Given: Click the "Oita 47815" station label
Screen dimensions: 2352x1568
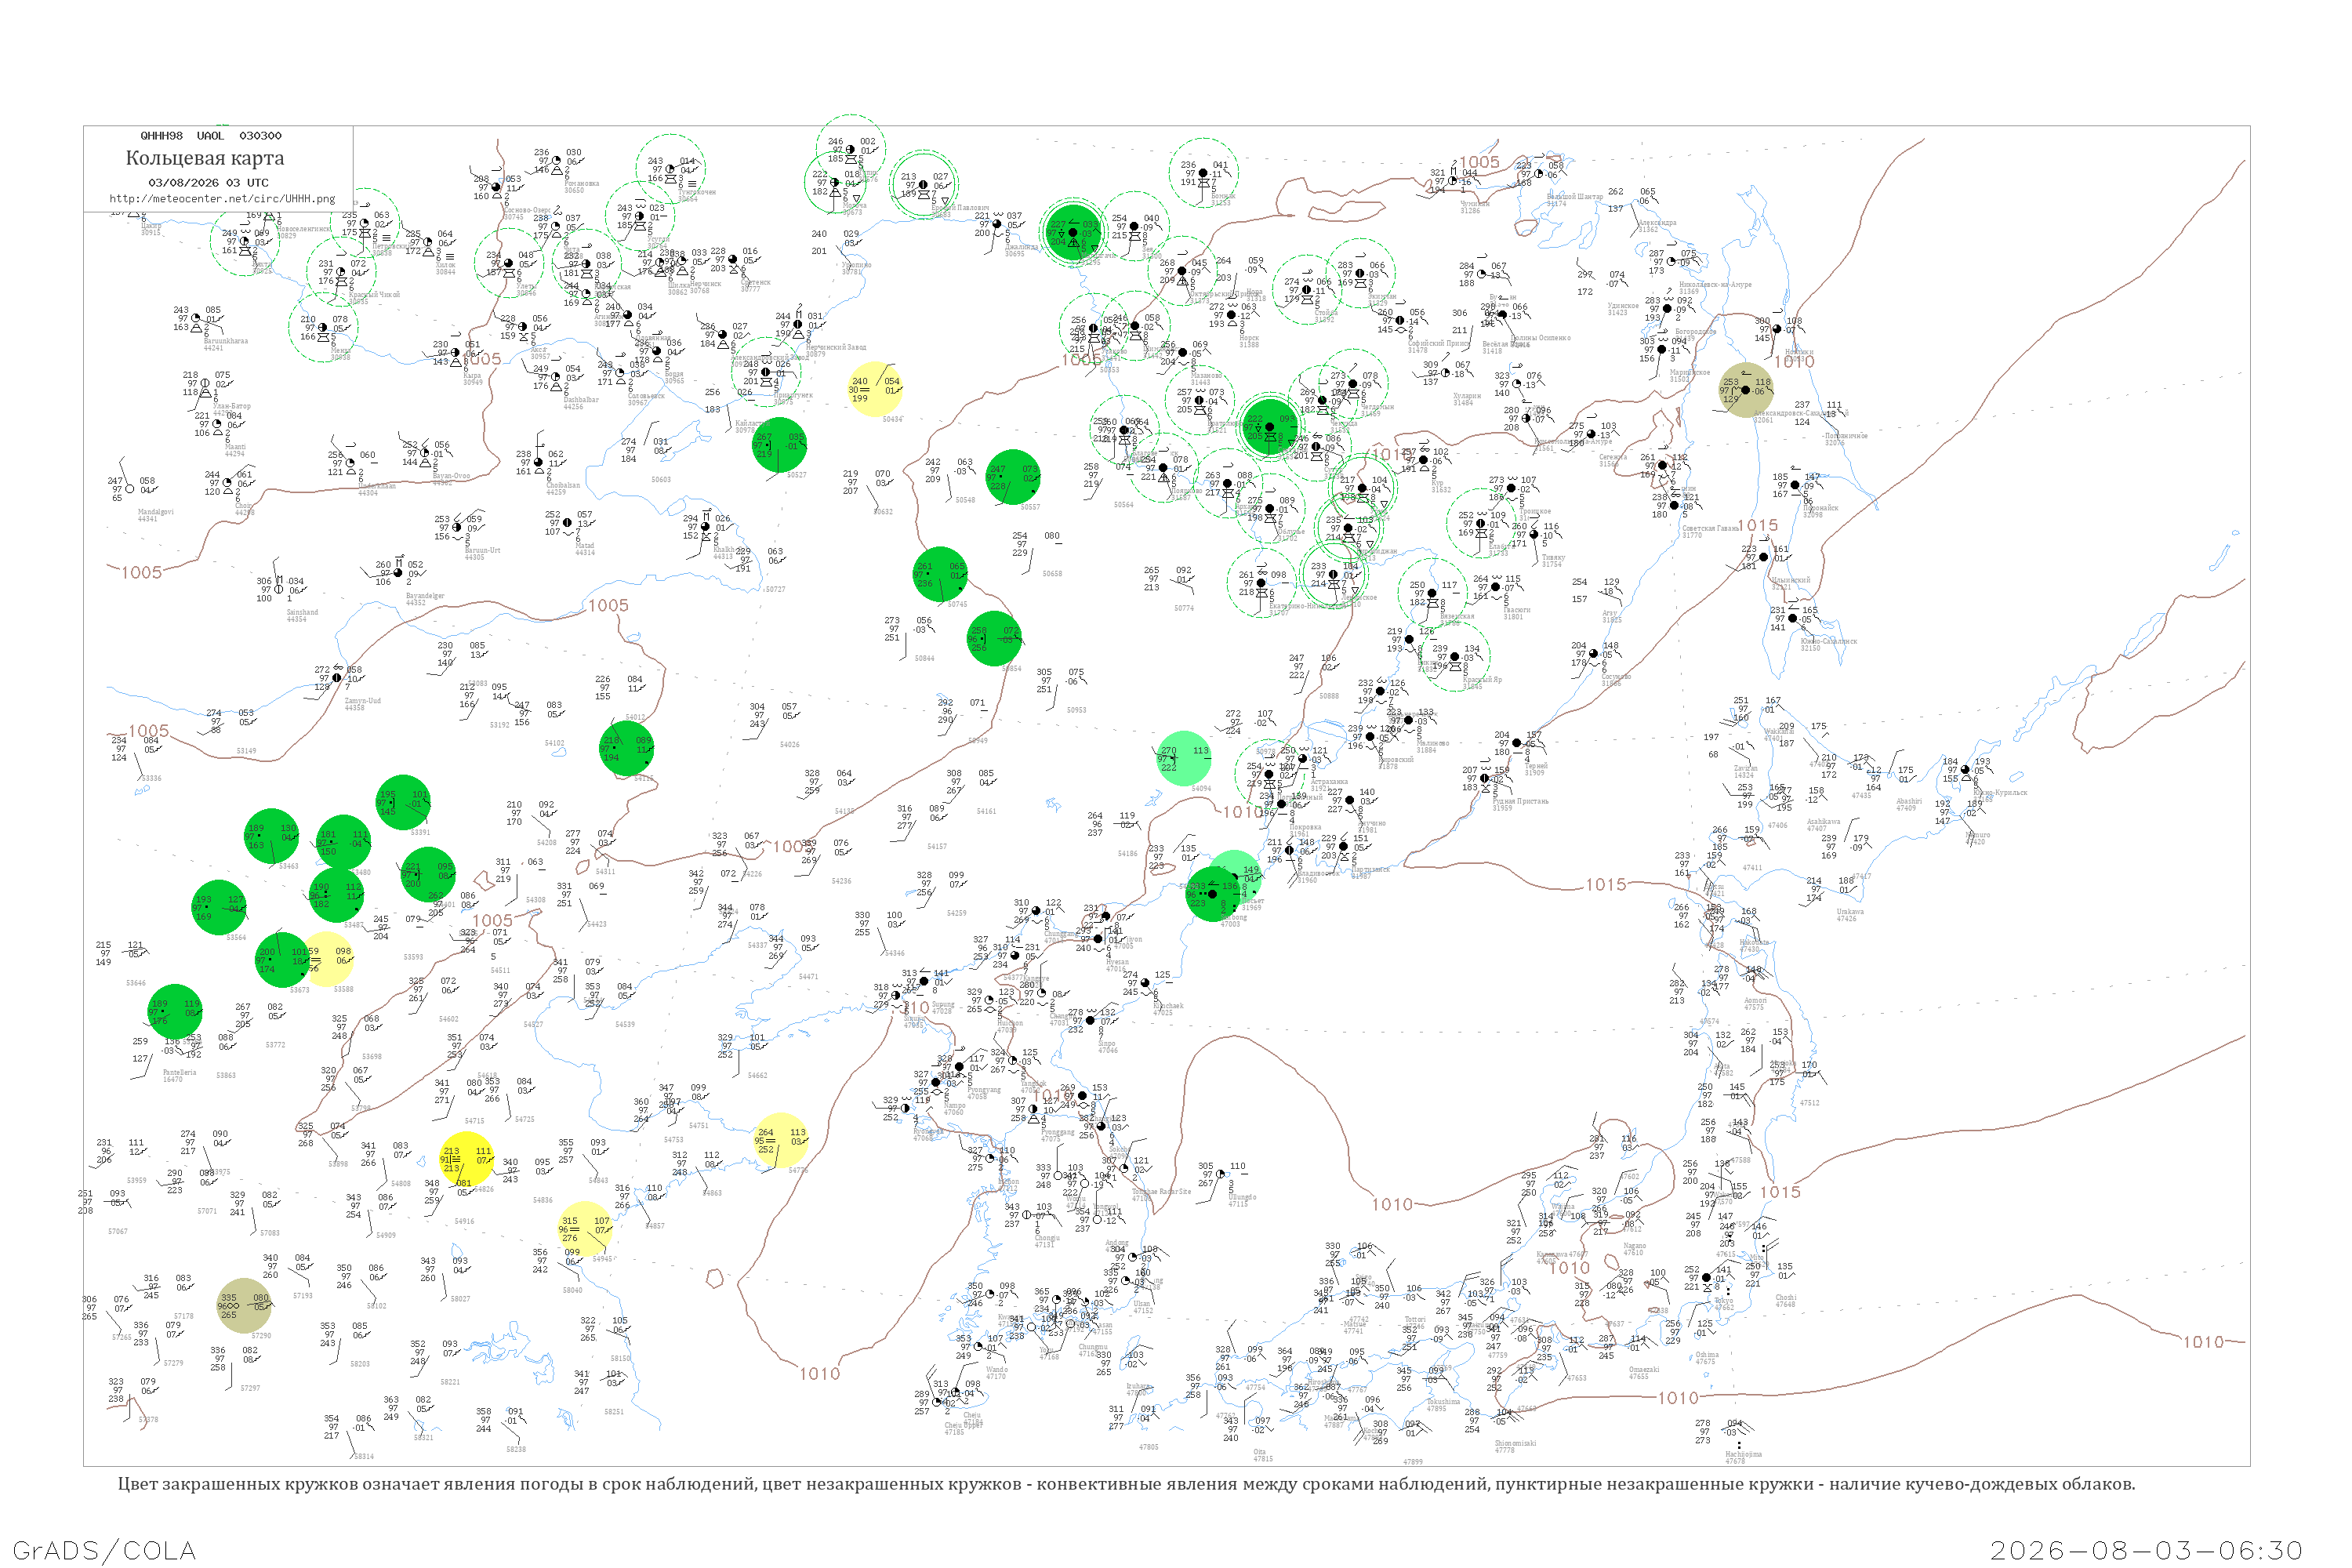Looking at the screenshot, I should [1263, 1455].
